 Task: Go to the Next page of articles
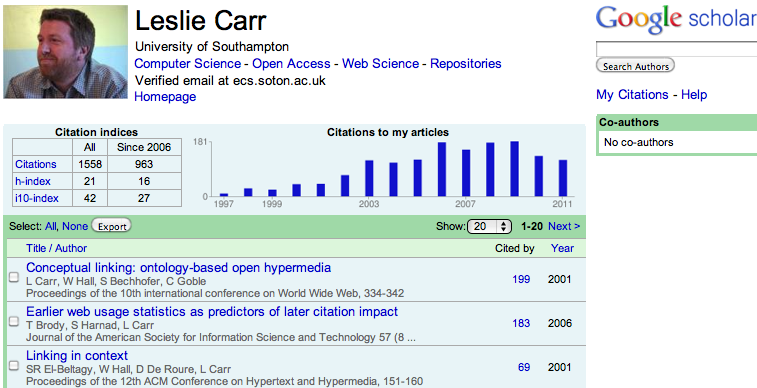pos(564,226)
